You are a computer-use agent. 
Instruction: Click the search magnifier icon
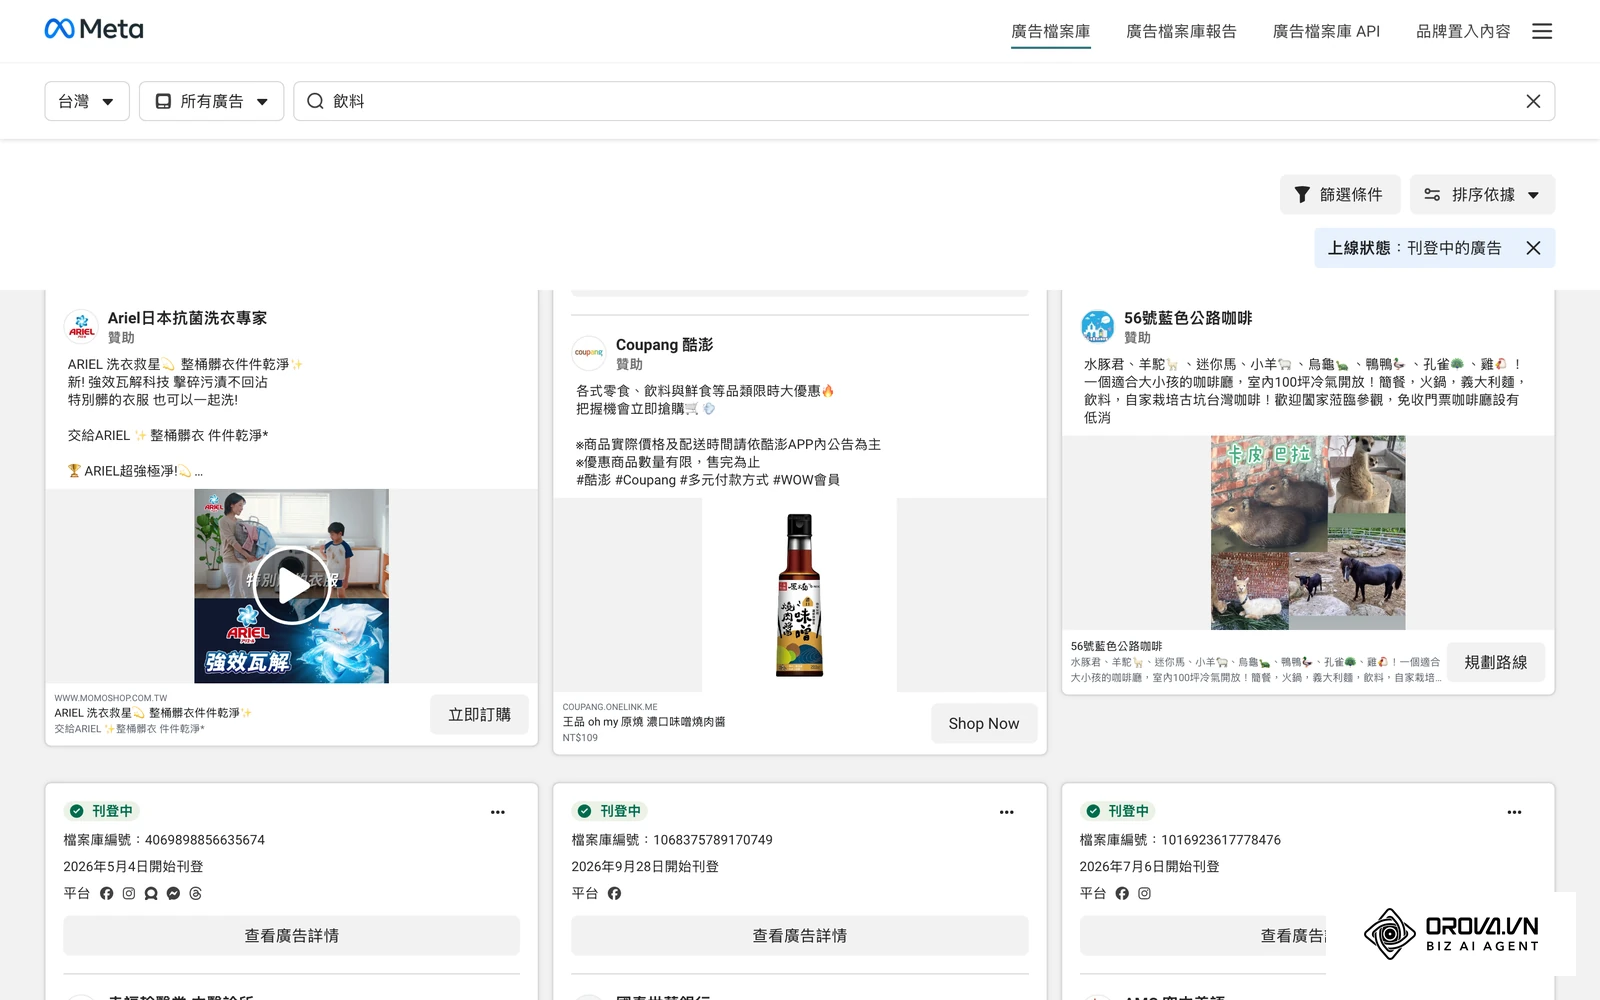coord(315,101)
